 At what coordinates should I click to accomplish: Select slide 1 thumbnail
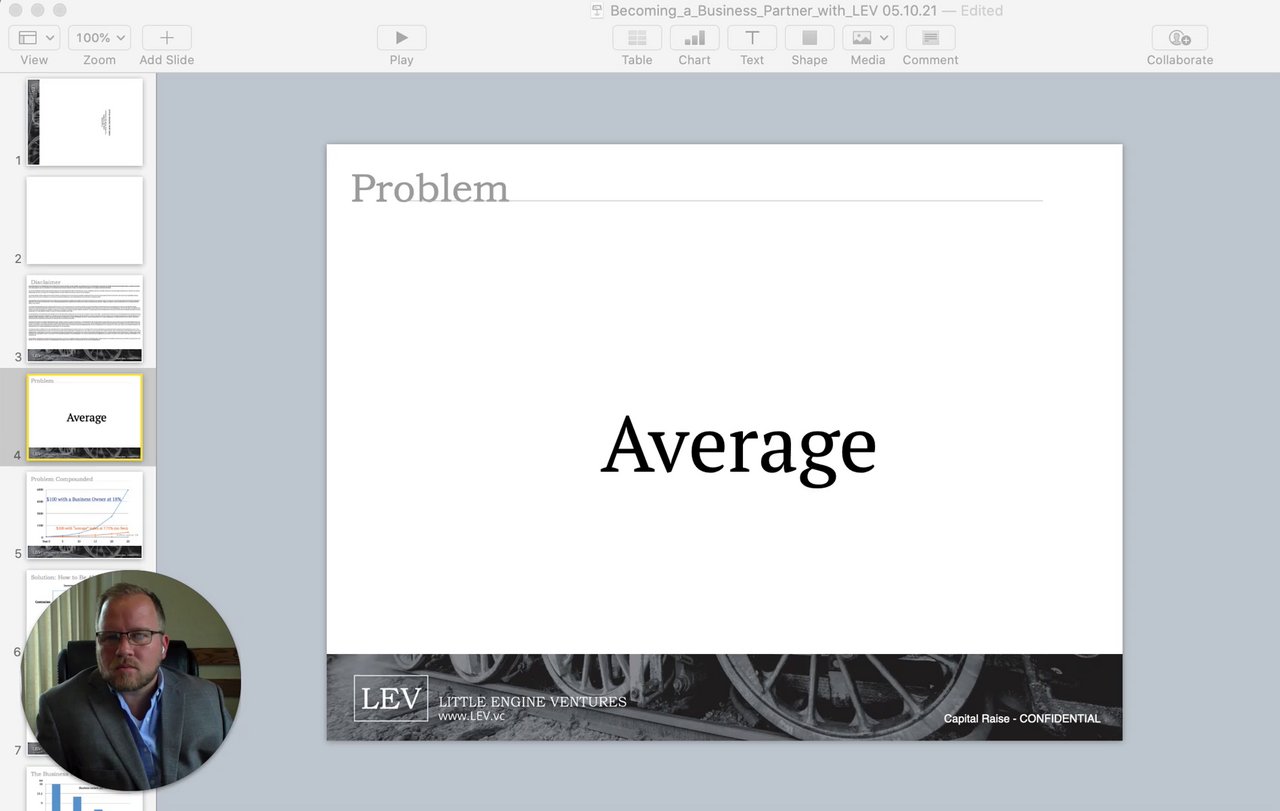point(85,122)
